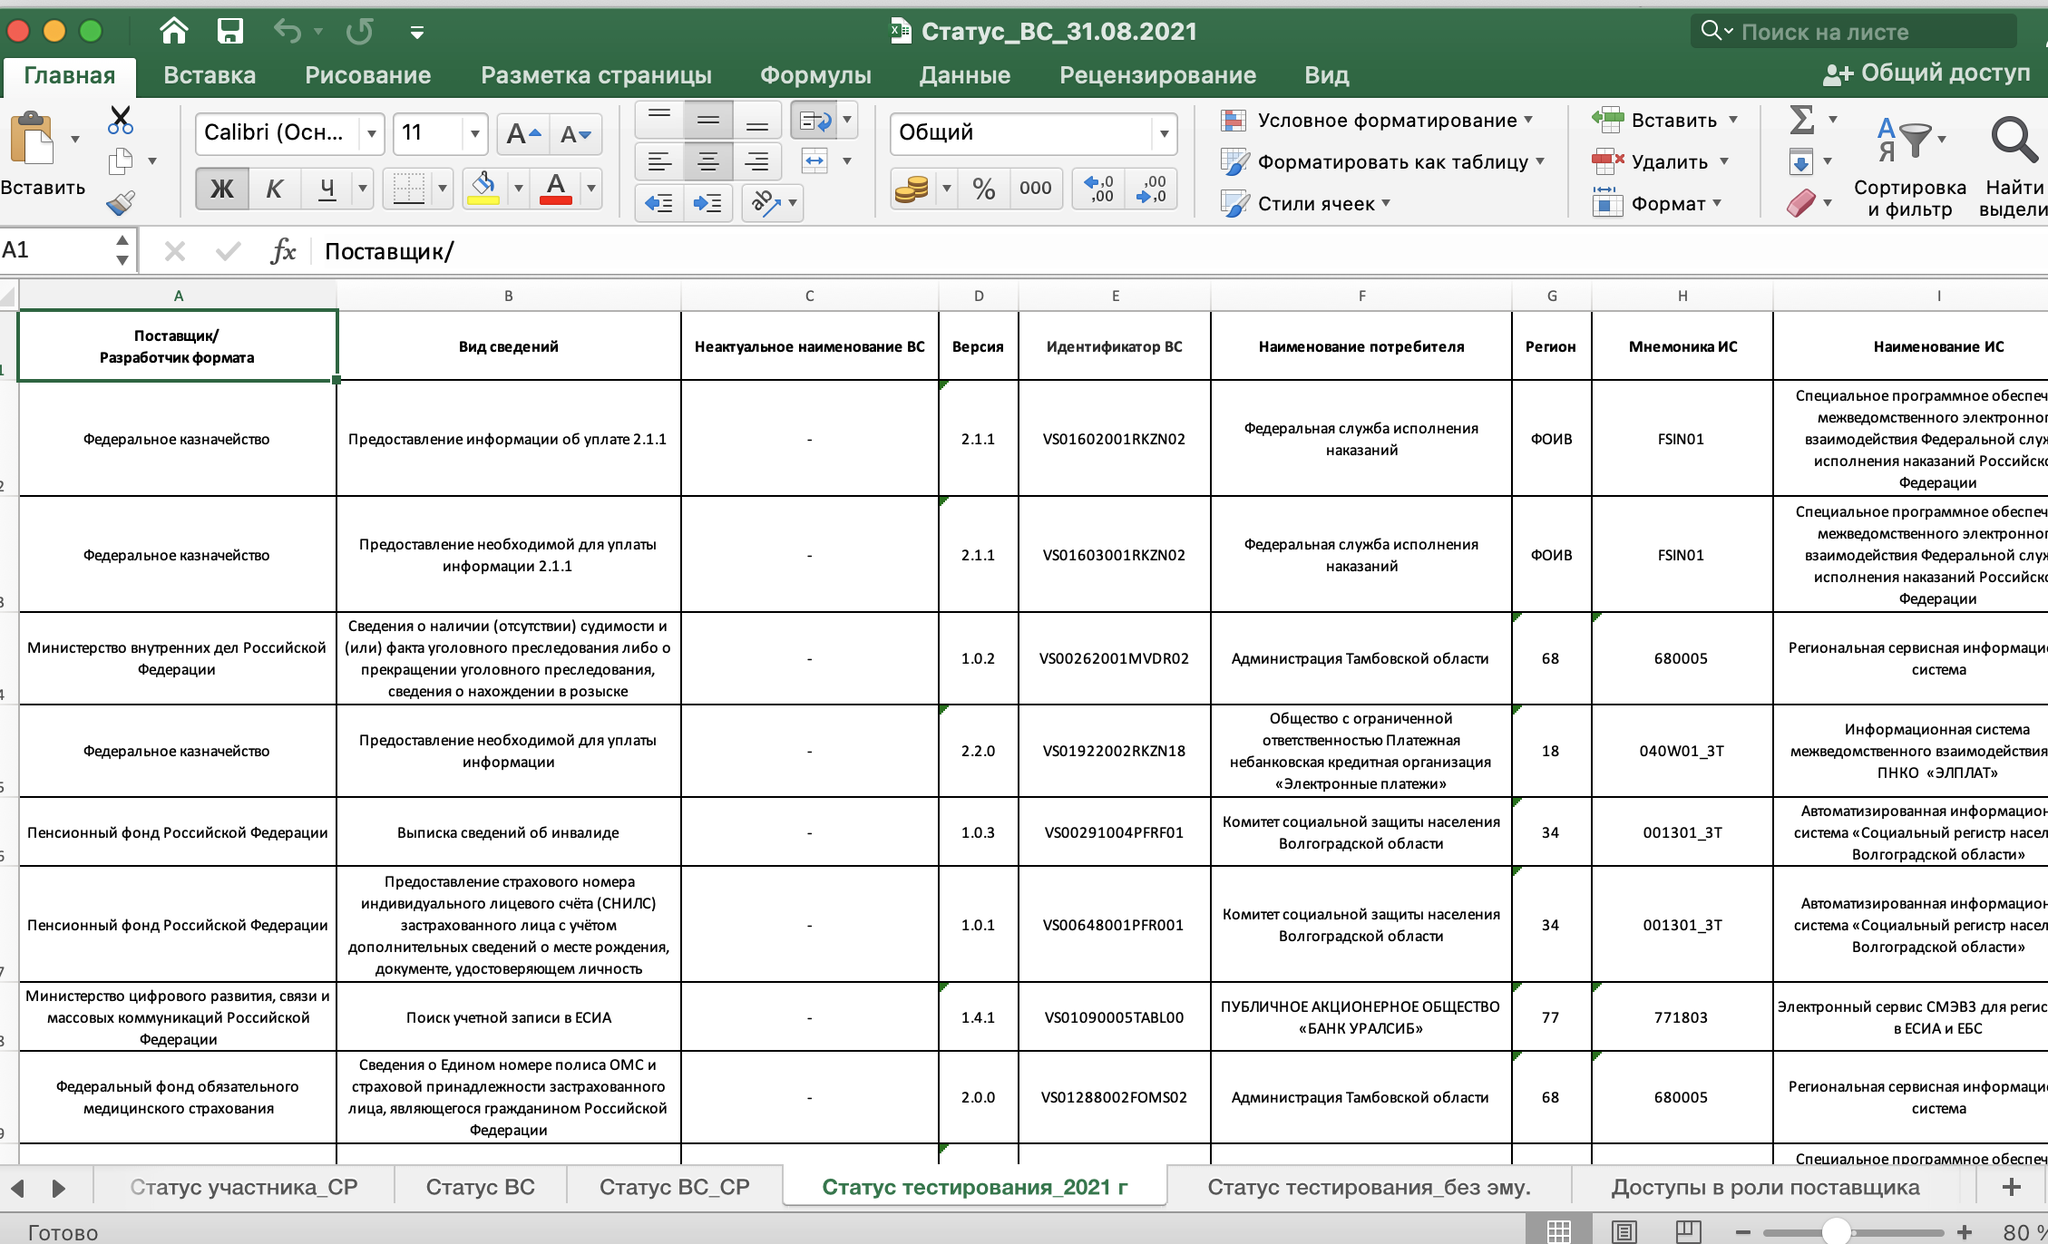Expand font color options arrow
Viewport: 2048px width, 1244px height.
591,188
